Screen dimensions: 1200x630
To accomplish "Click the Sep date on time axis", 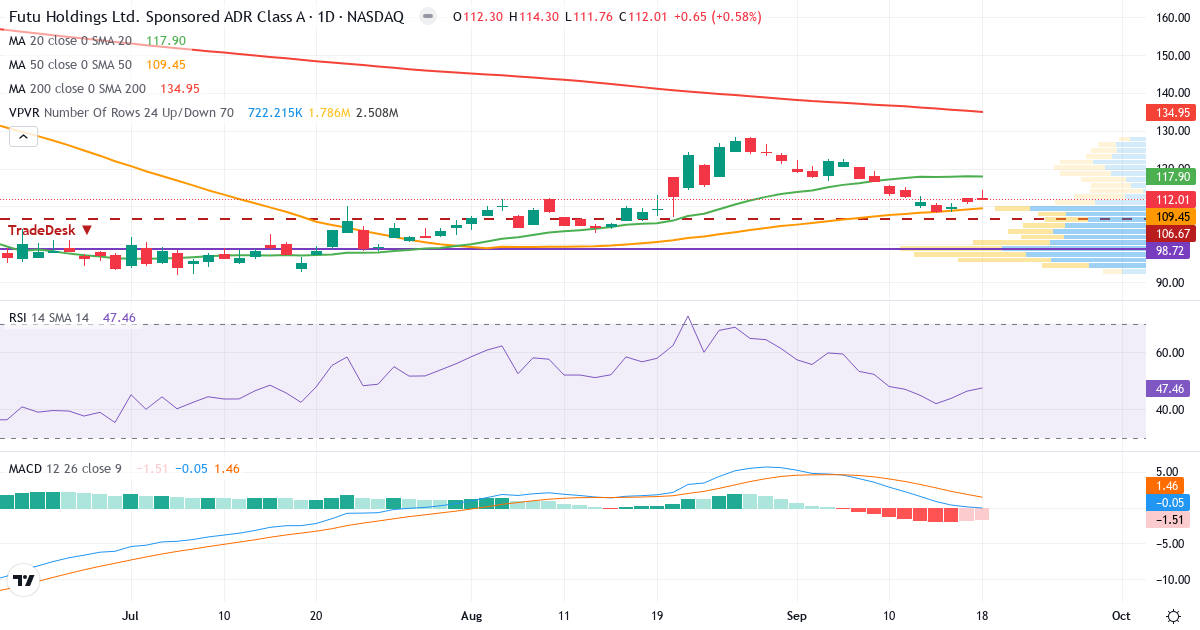I will (797, 616).
